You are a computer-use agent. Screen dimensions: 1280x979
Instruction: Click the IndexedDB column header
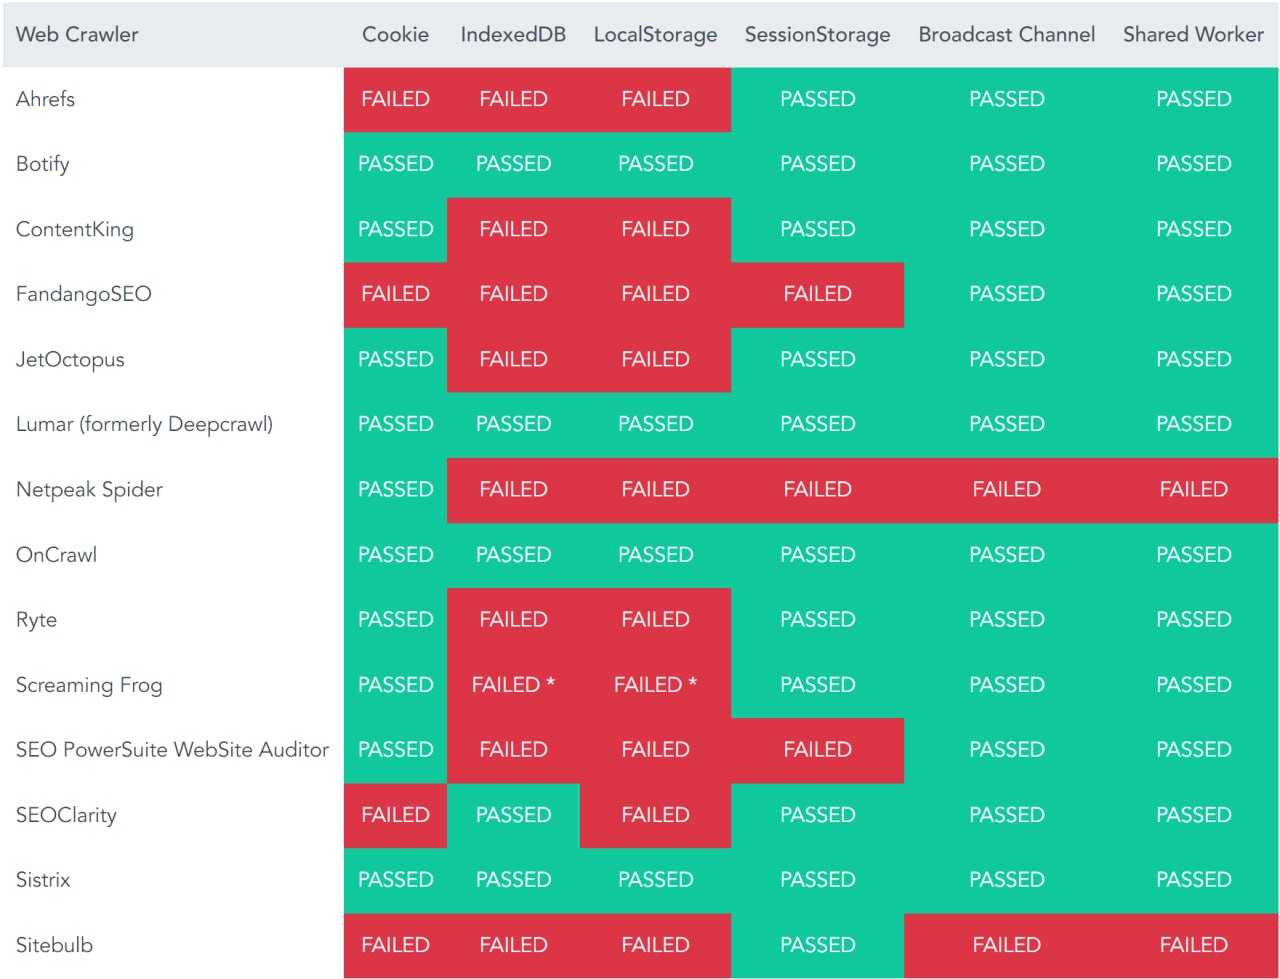pyautogui.click(x=513, y=34)
